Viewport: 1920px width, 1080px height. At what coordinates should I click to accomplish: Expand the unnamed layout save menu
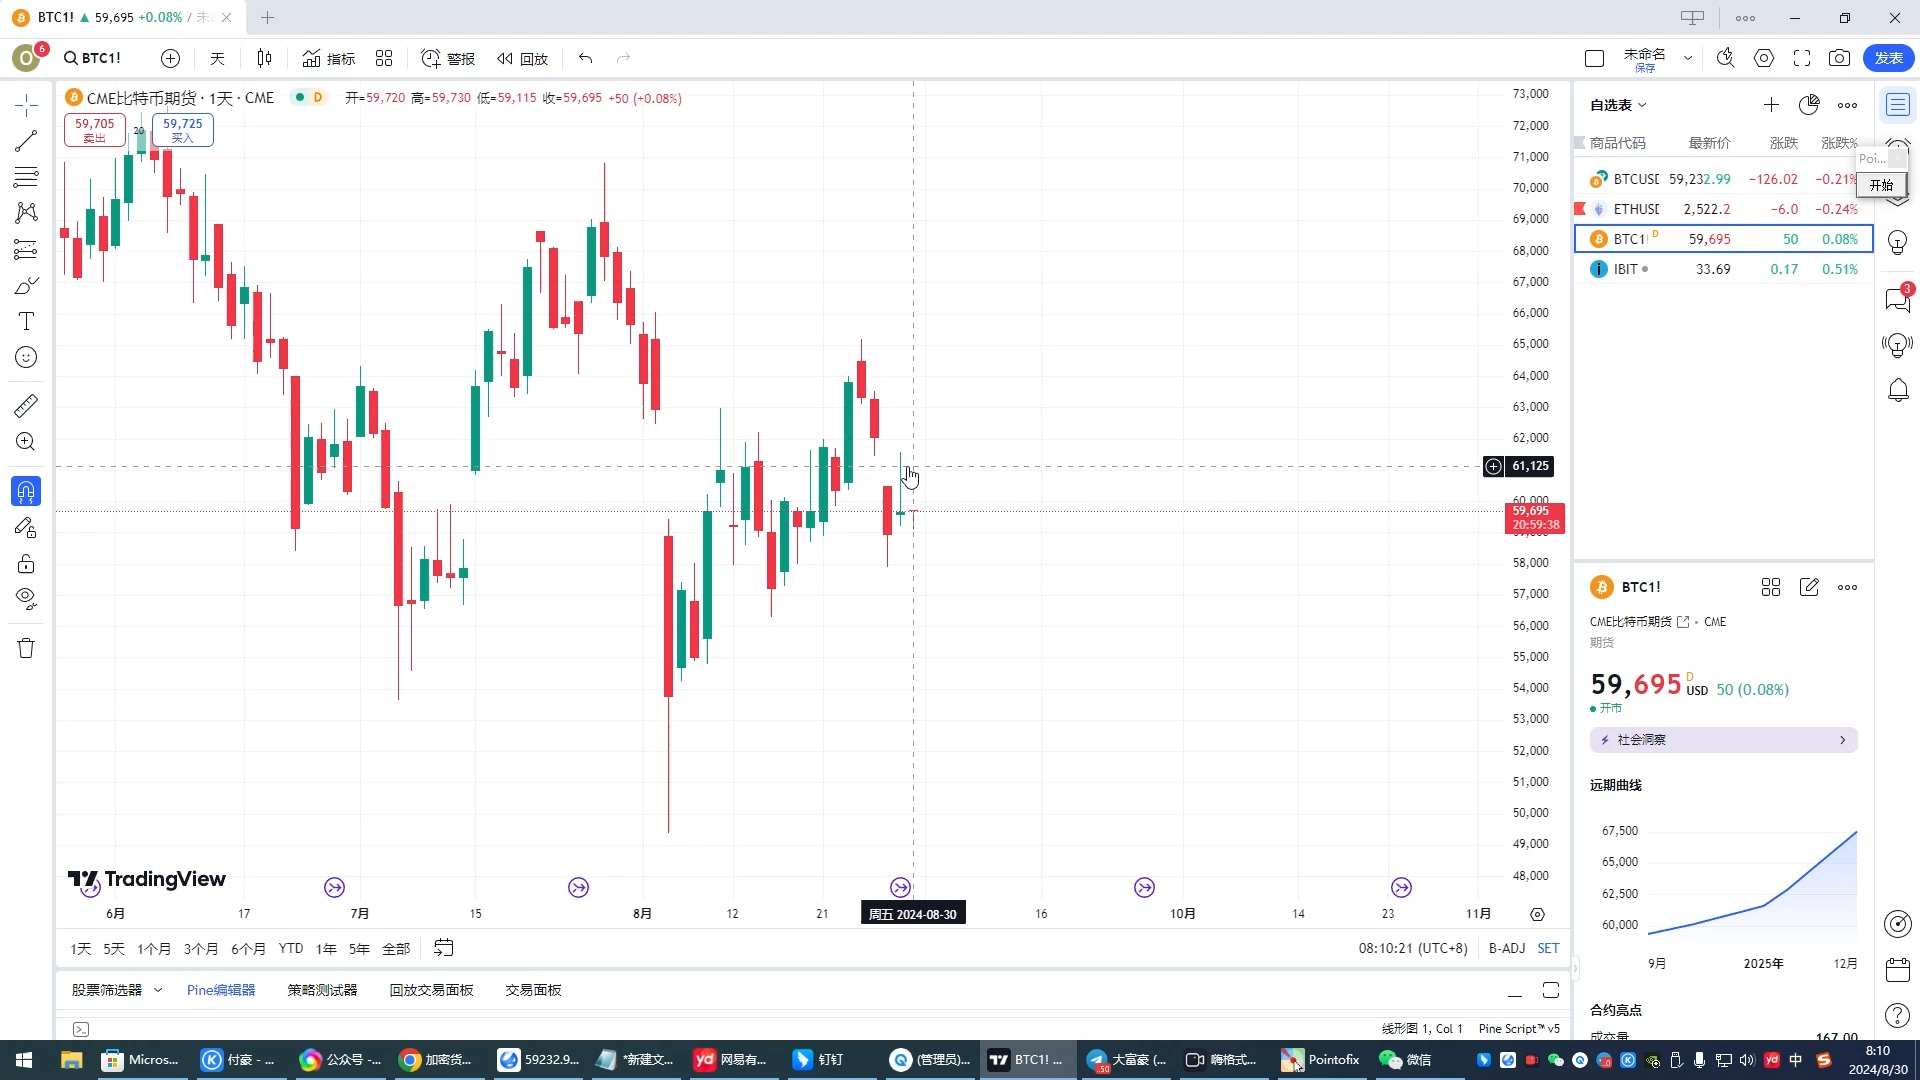coord(1688,58)
